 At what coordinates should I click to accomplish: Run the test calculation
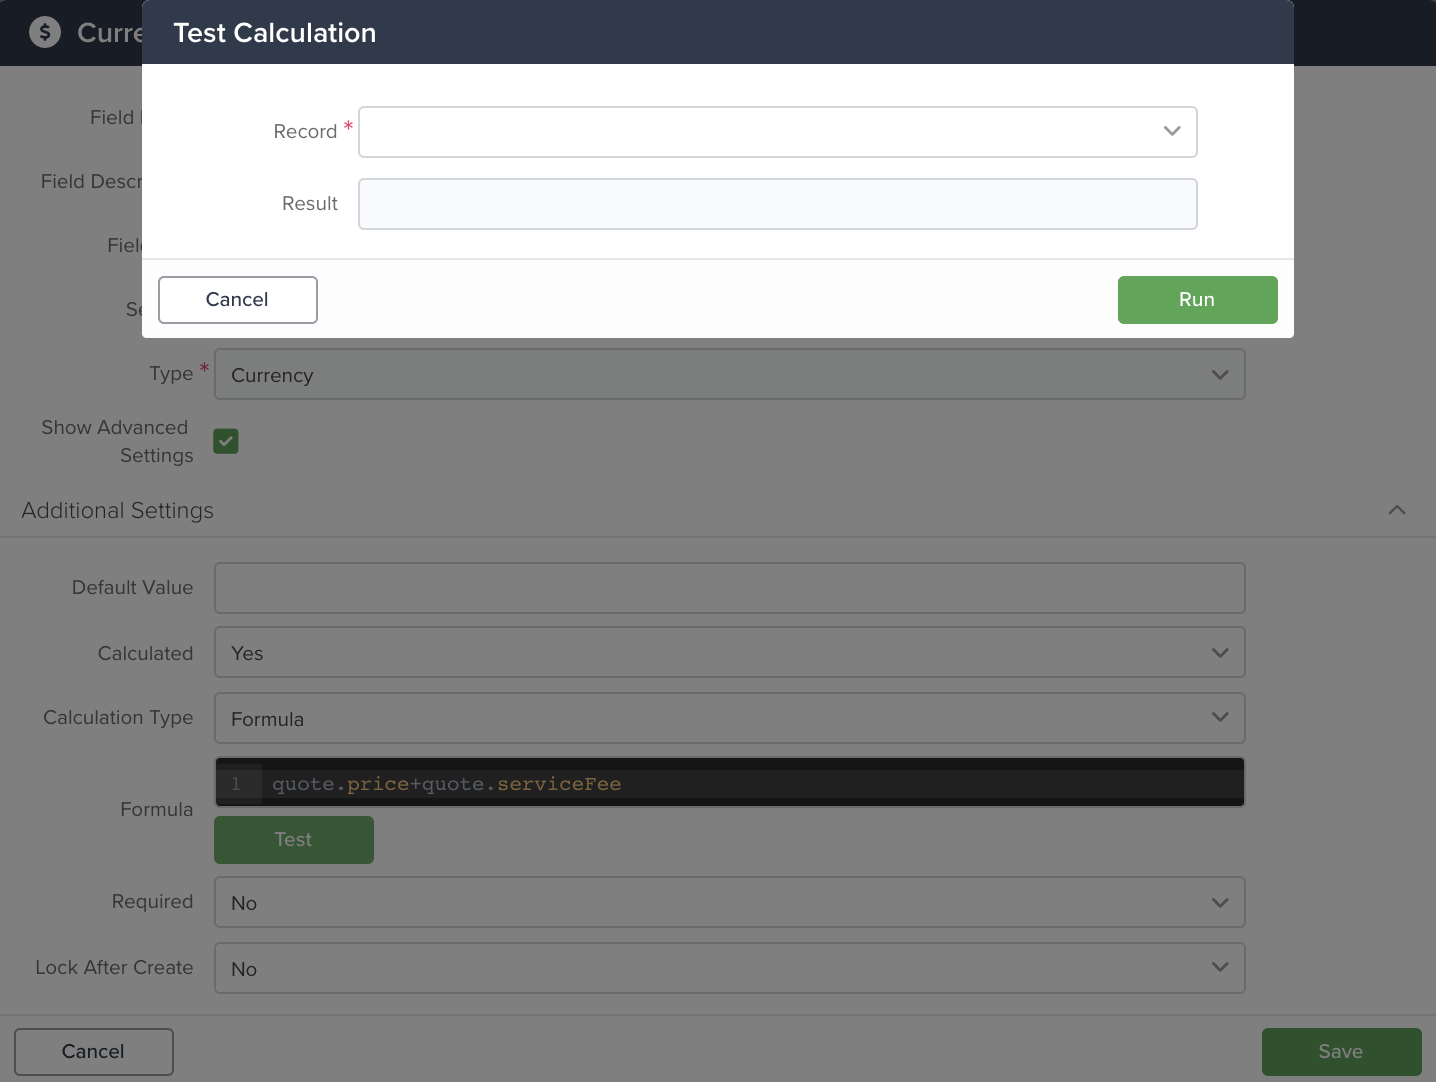click(x=1197, y=300)
